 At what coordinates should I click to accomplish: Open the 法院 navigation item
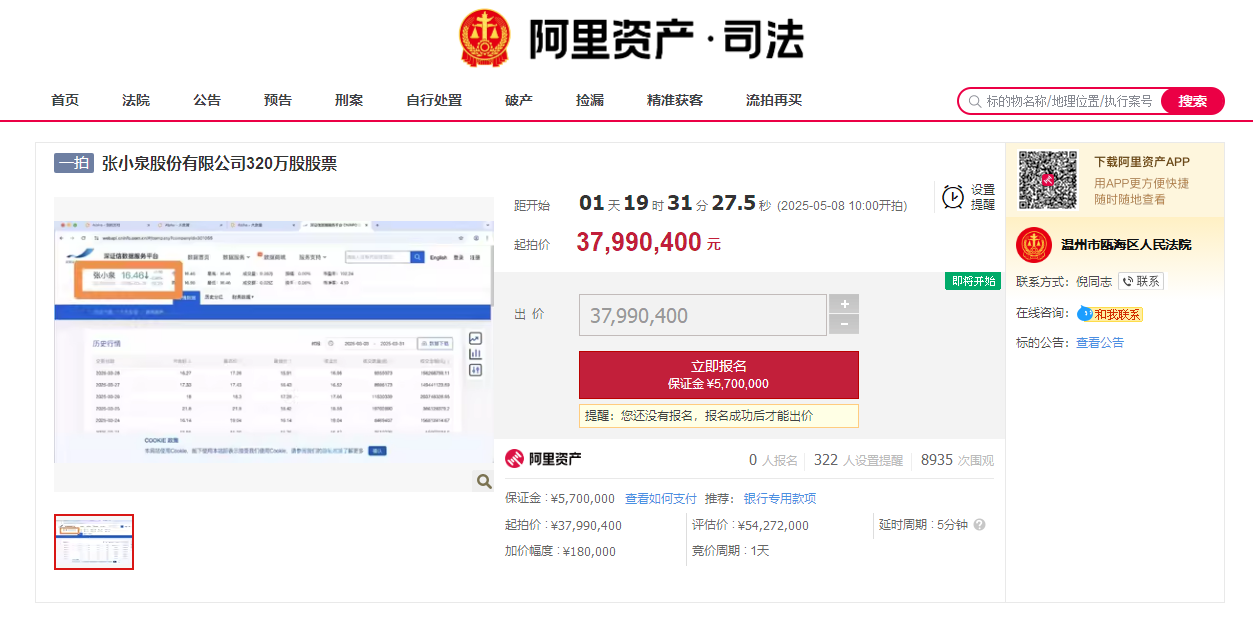tap(136, 100)
